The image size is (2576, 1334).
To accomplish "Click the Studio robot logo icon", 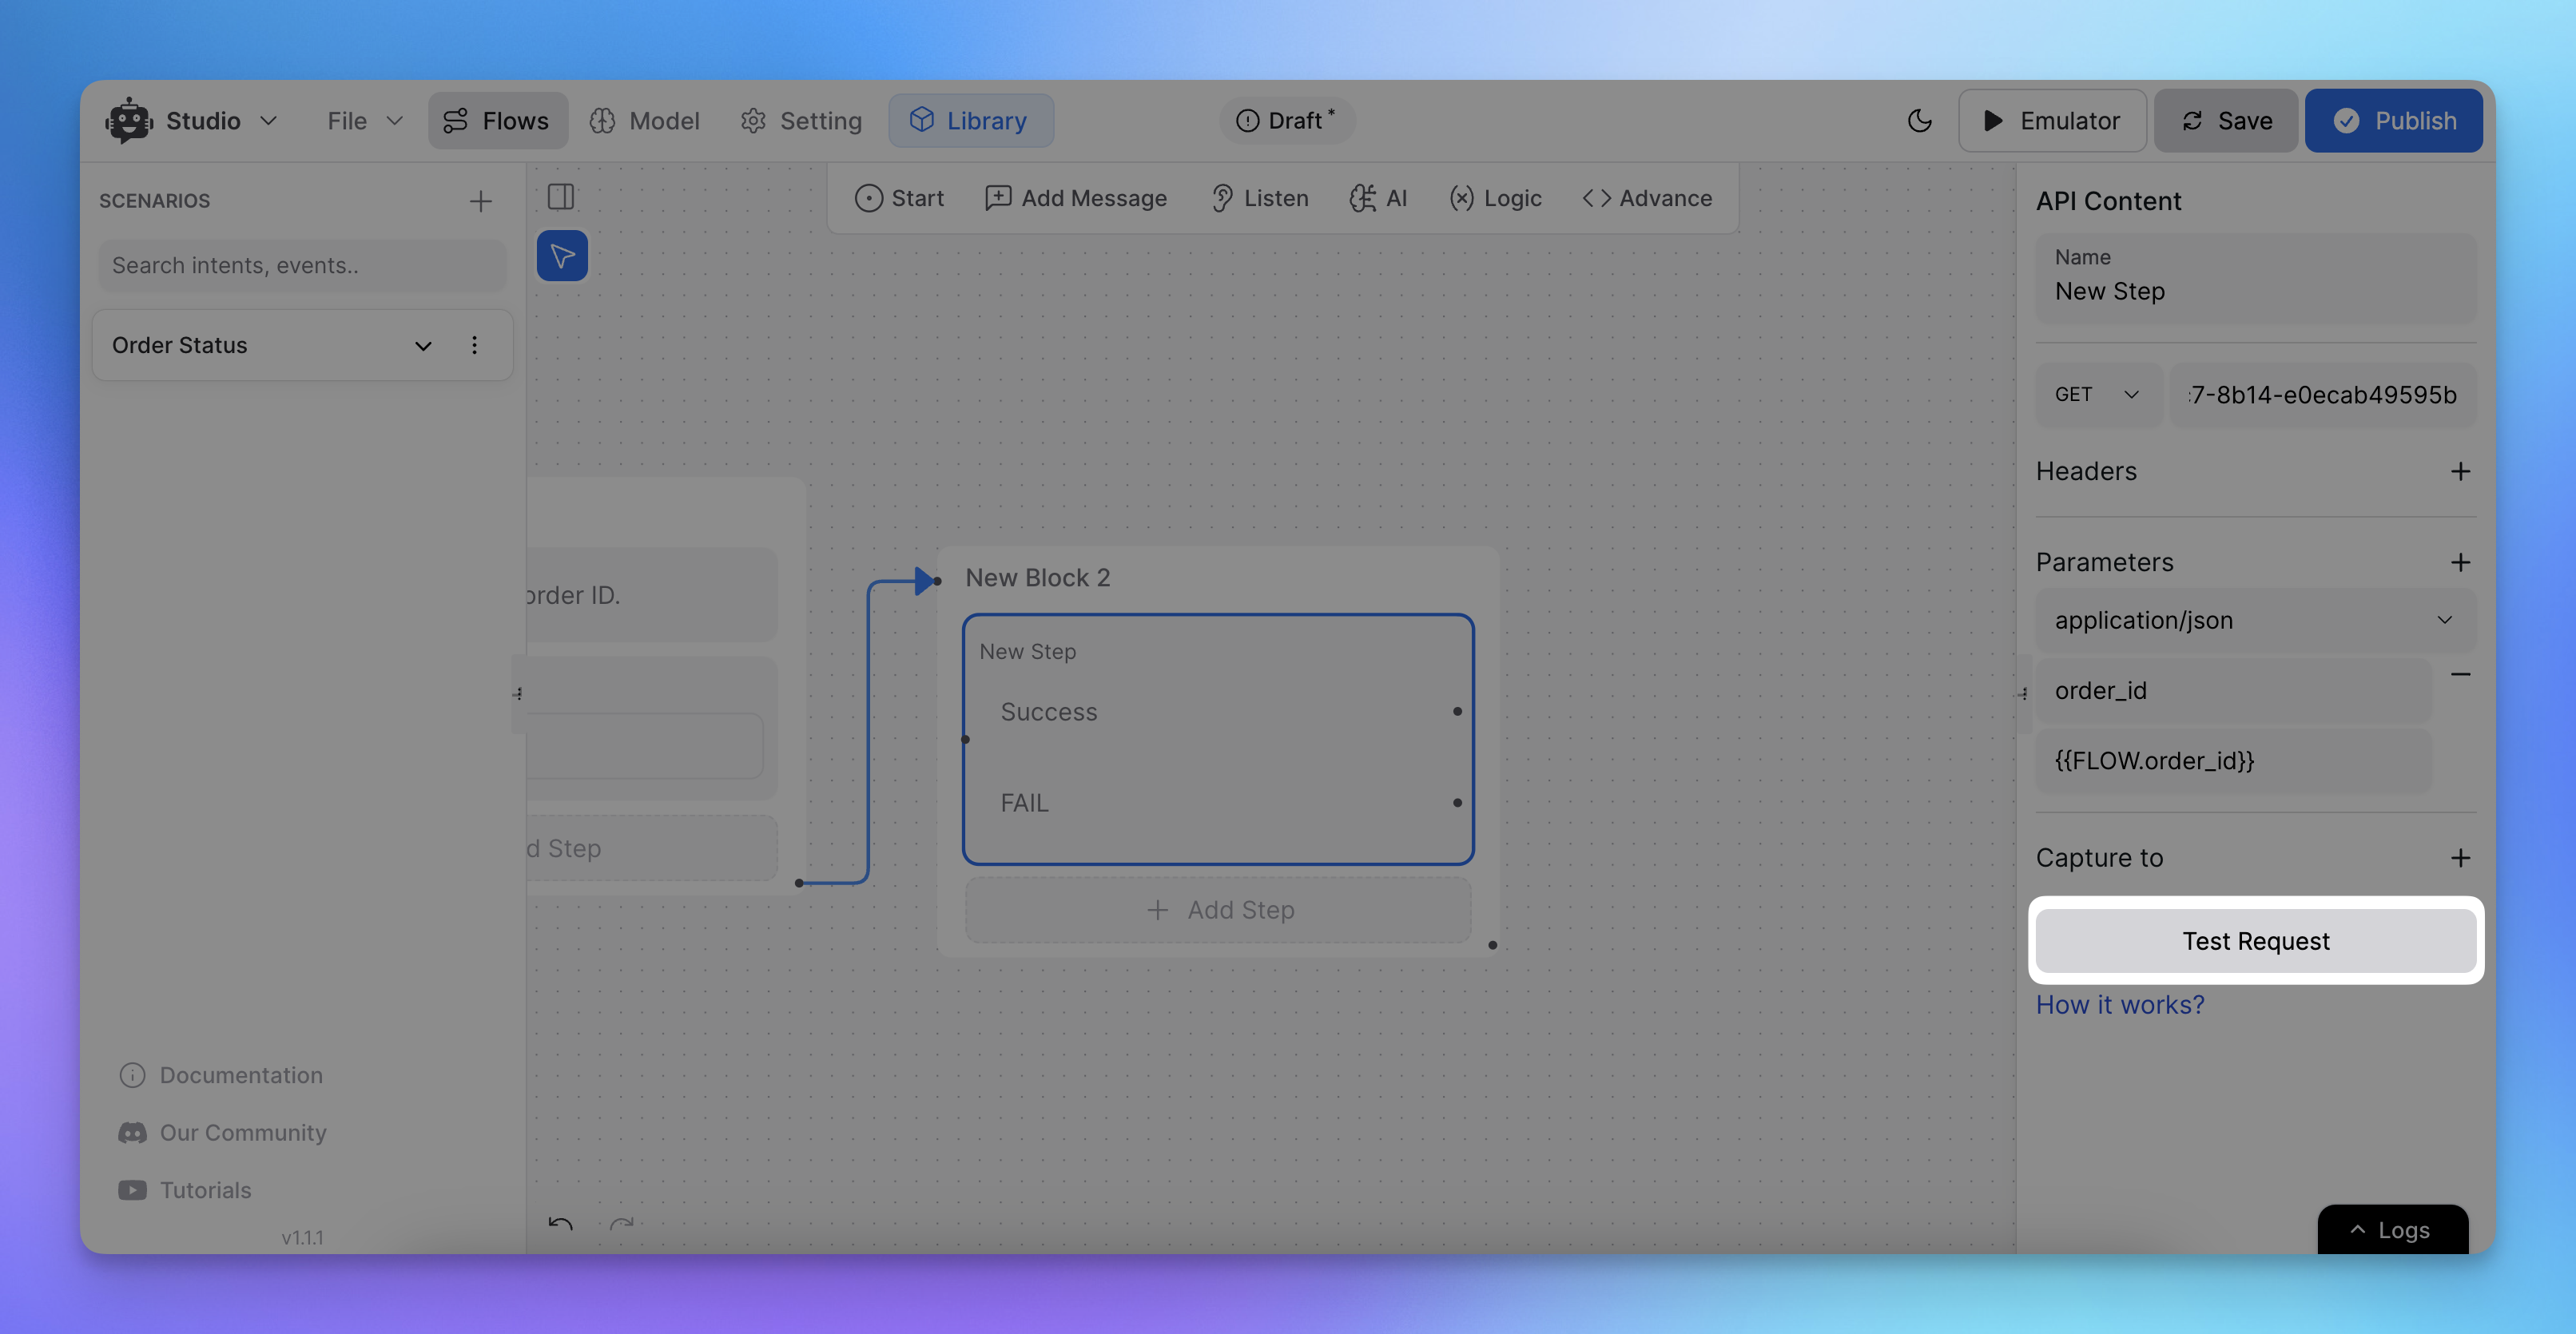I will point(129,121).
